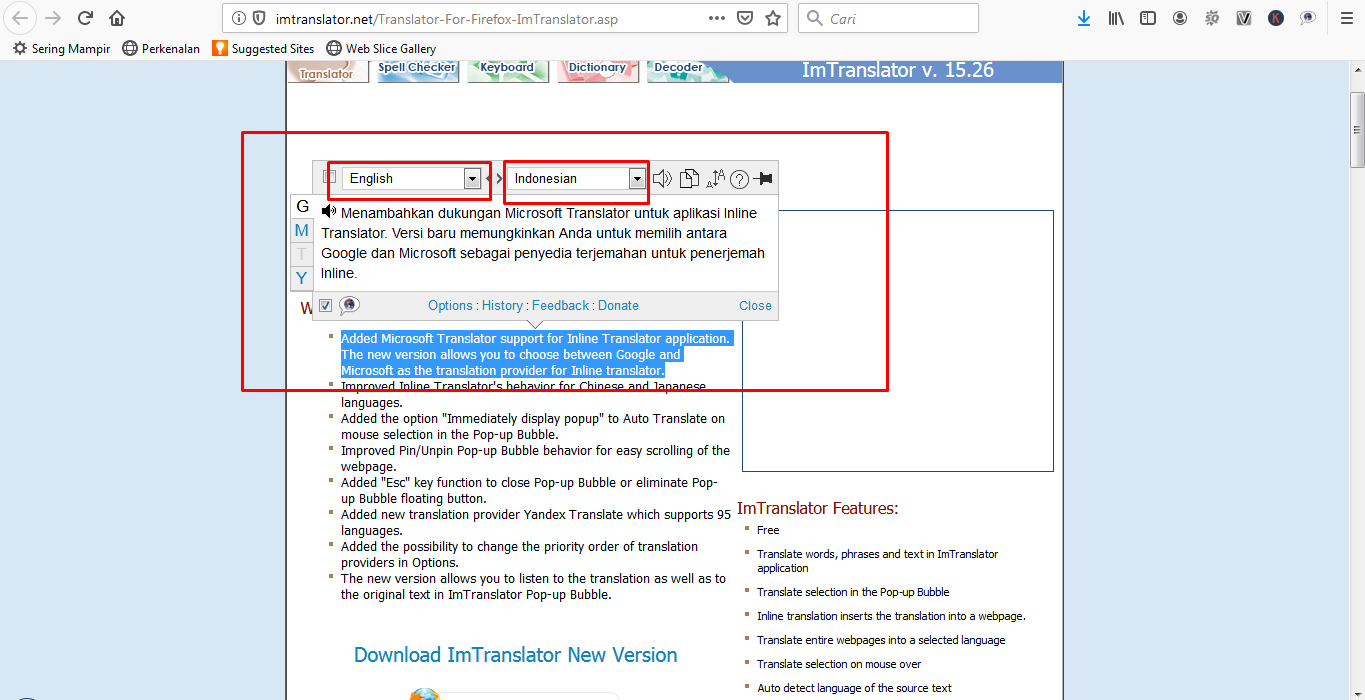Play speaker icon before translated text
The width and height of the screenshot is (1365, 700).
[329, 211]
